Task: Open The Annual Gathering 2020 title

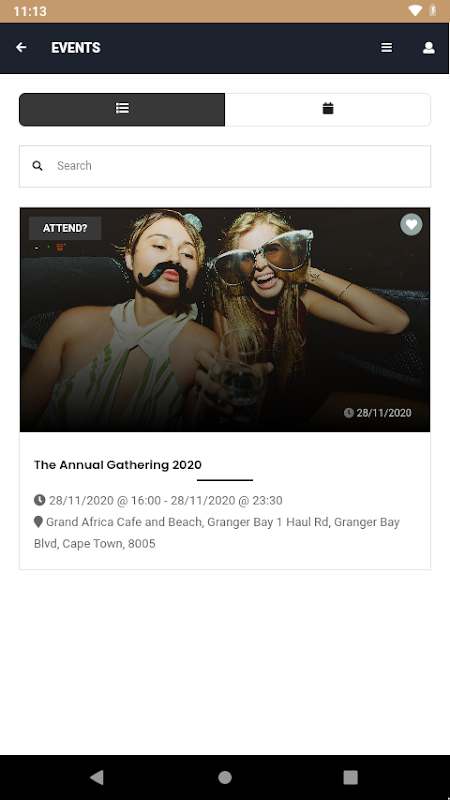Action: (118, 465)
